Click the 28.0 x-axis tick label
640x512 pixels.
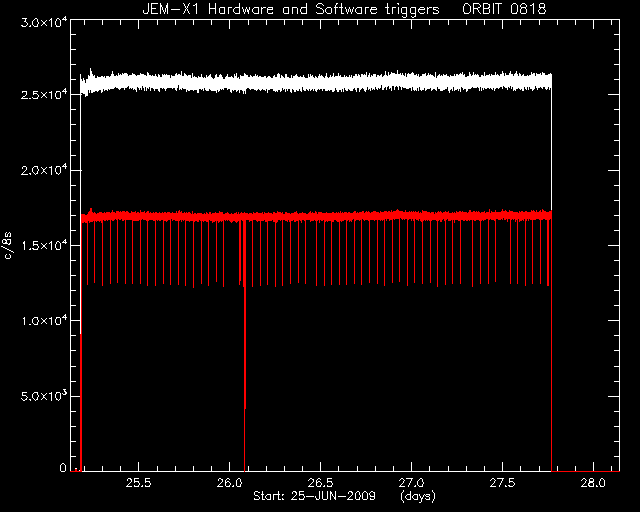click(593, 483)
